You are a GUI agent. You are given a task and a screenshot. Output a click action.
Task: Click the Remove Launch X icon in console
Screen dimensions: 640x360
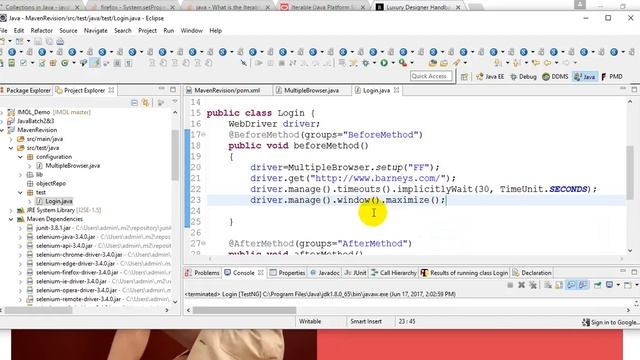pos(521,285)
